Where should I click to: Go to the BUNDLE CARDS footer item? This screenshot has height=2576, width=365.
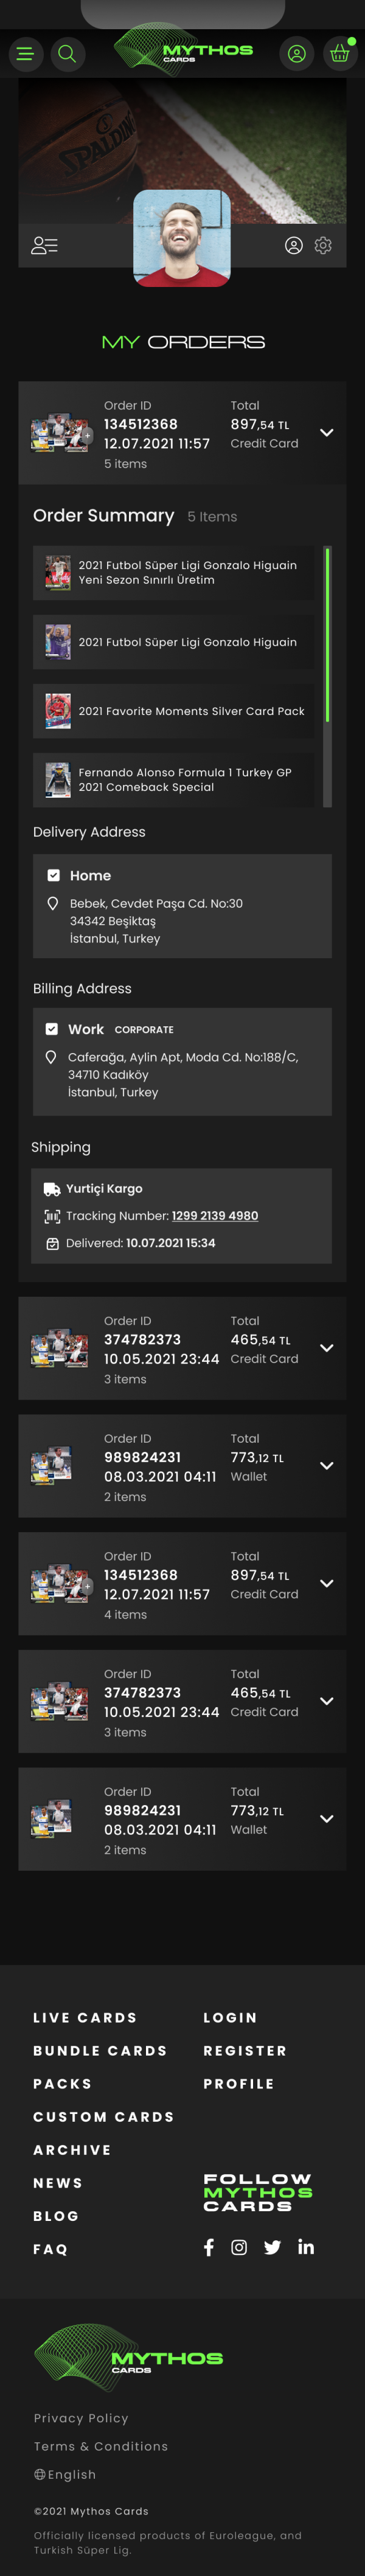click(x=100, y=2051)
